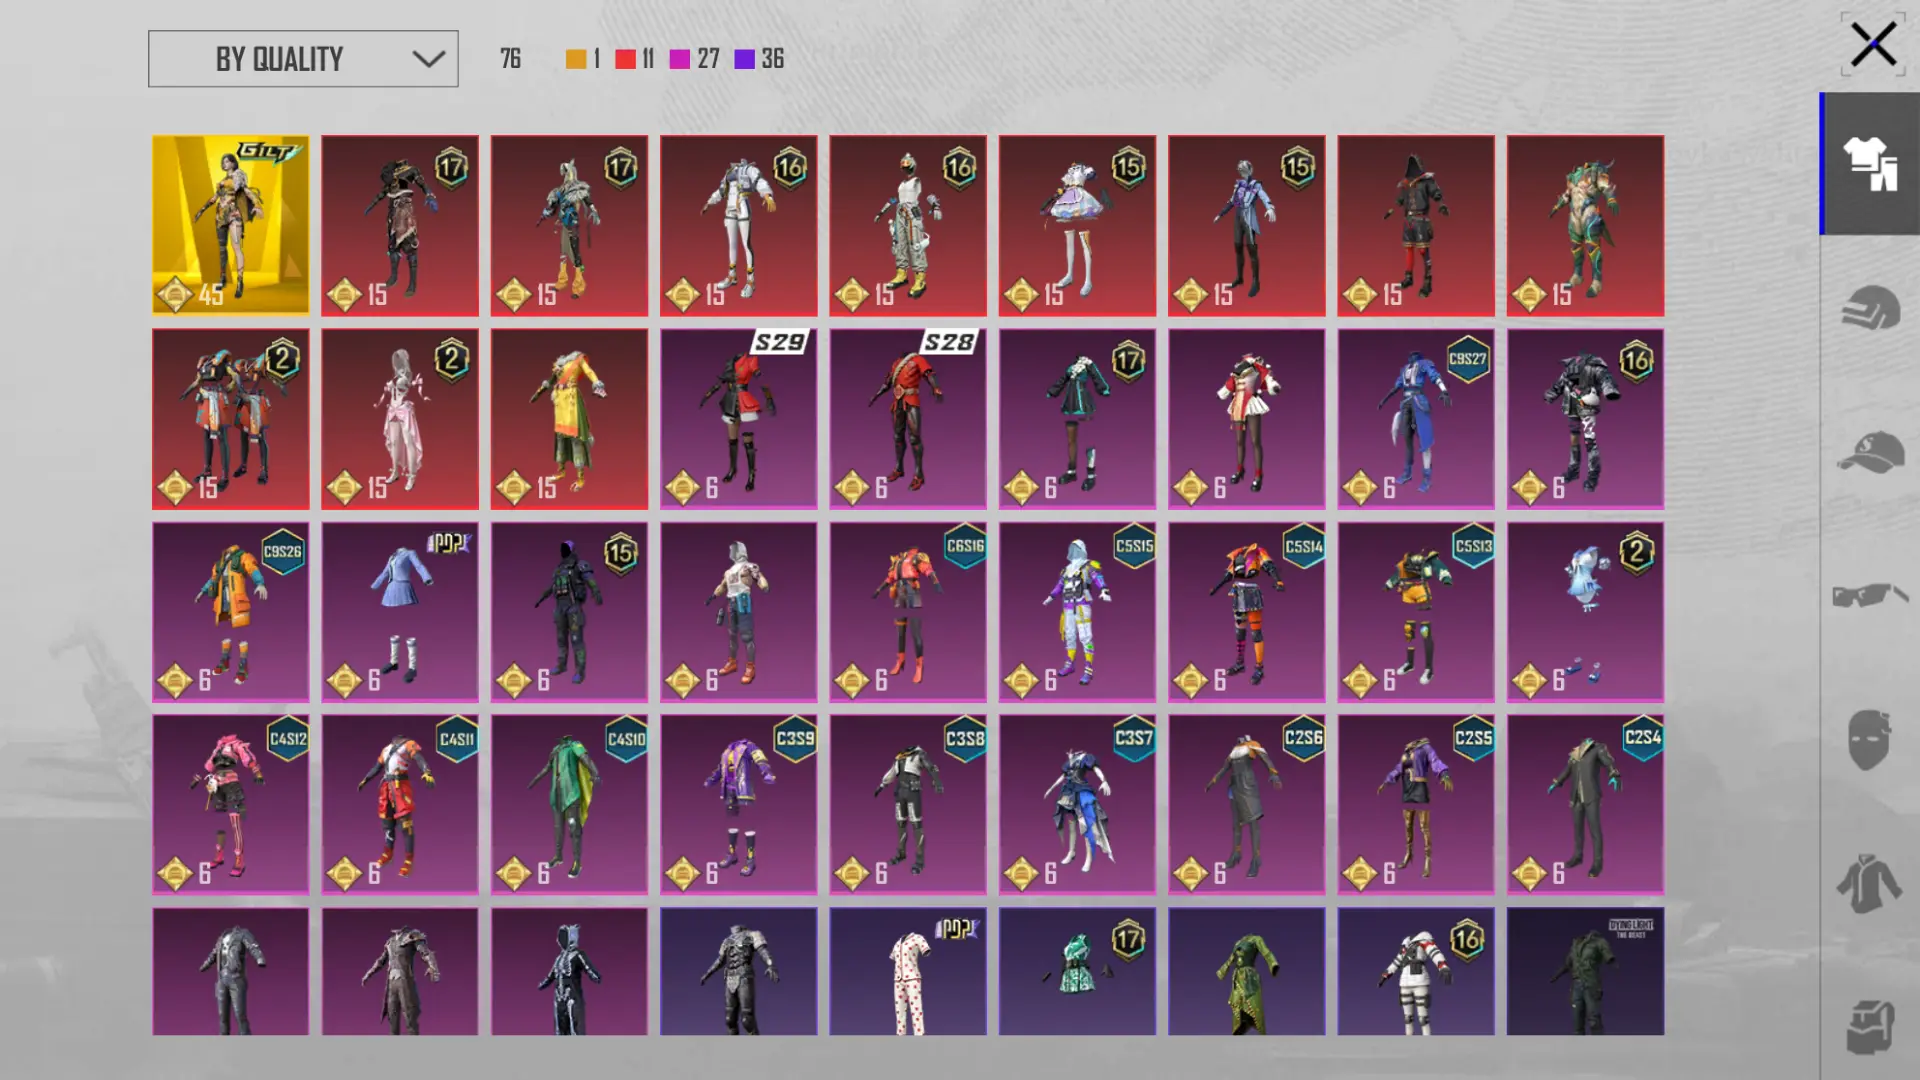Select the jacket category icon

click(1869, 884)
